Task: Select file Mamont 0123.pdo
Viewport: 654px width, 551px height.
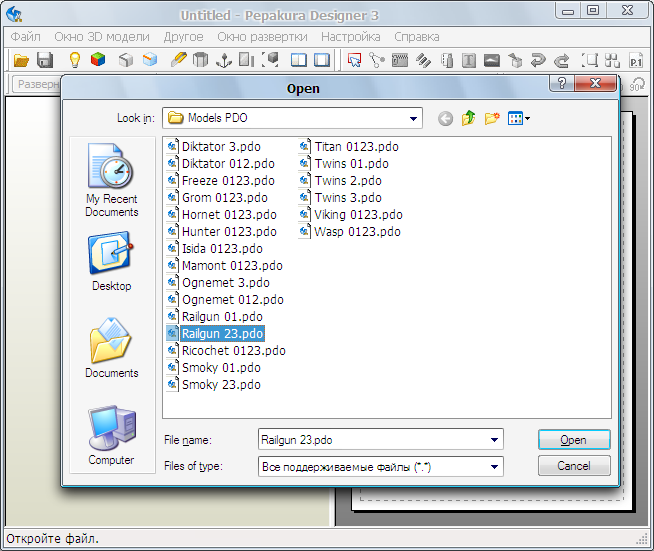Action: tap(225, 266)
